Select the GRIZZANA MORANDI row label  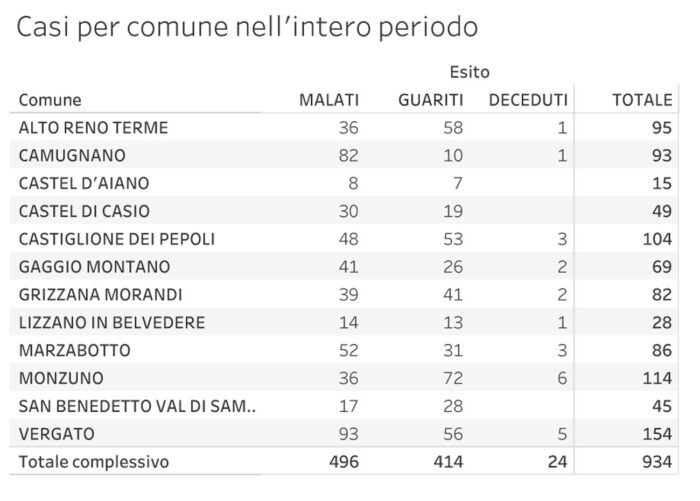click(x=101, y=295)
